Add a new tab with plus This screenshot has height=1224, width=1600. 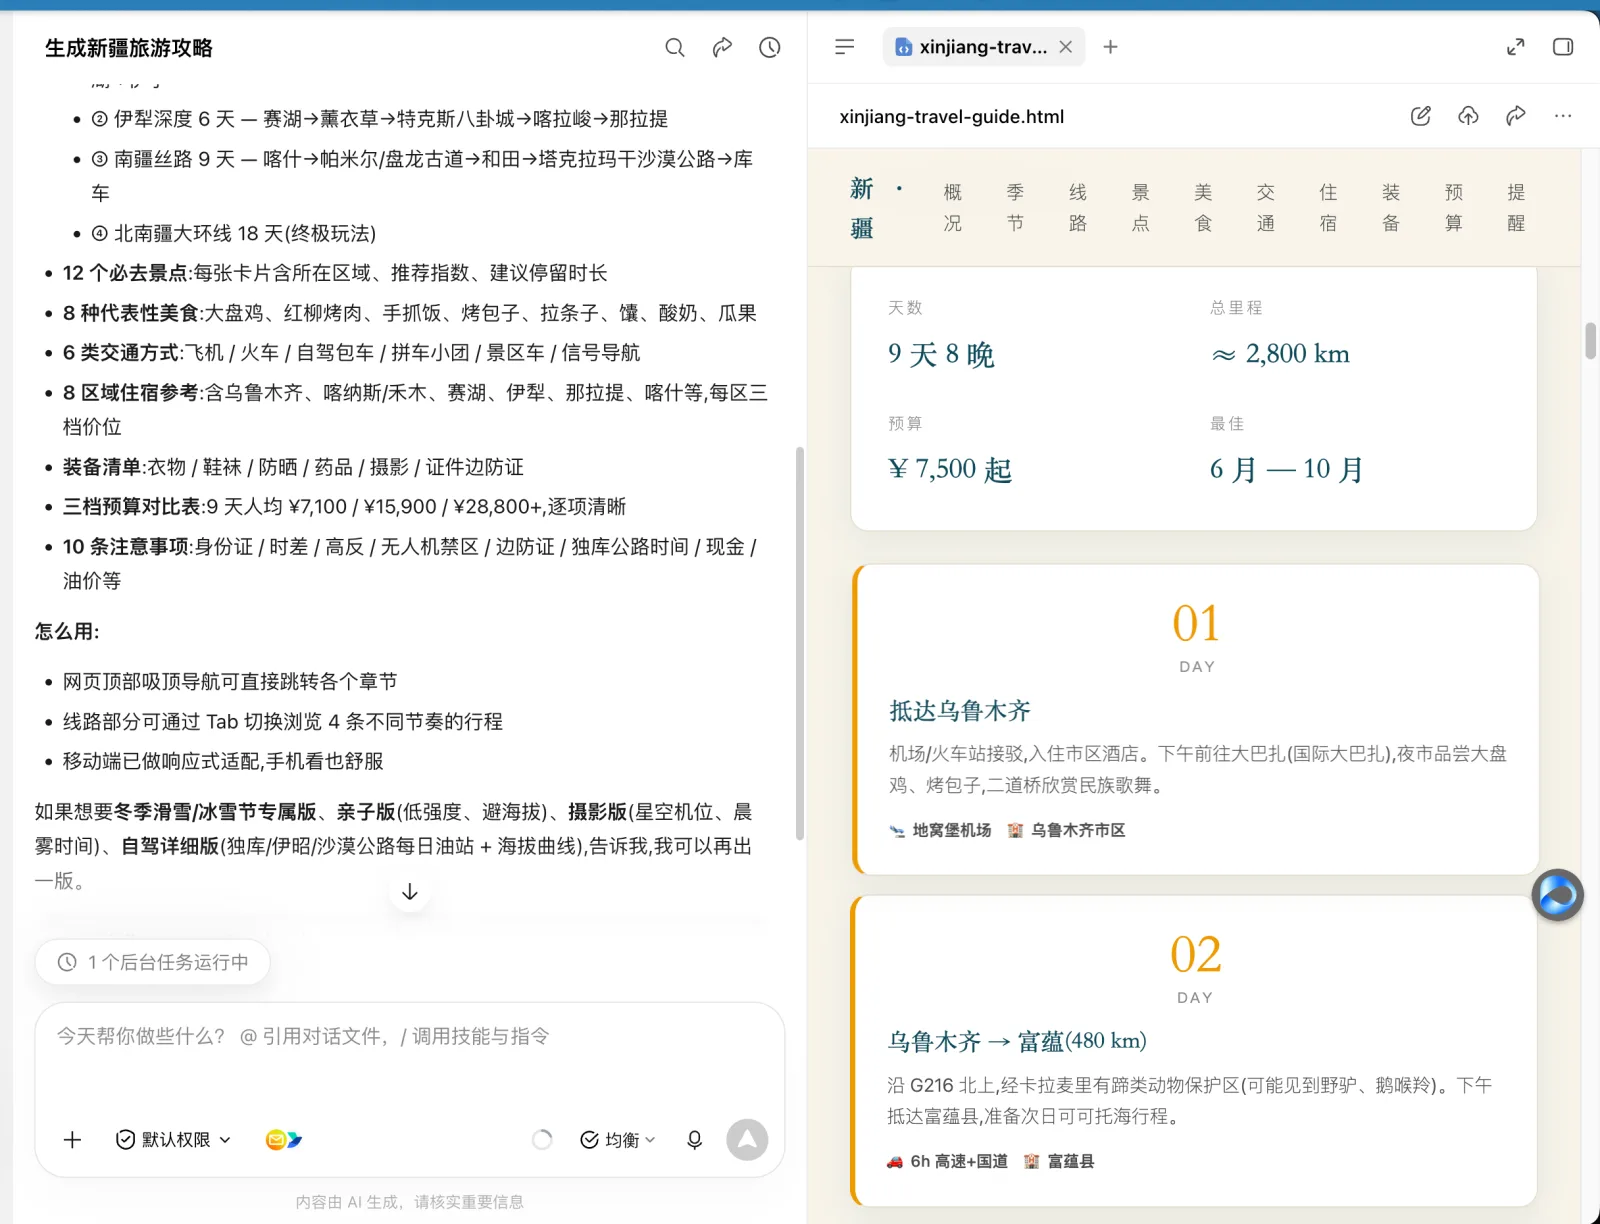[1110, 47]
